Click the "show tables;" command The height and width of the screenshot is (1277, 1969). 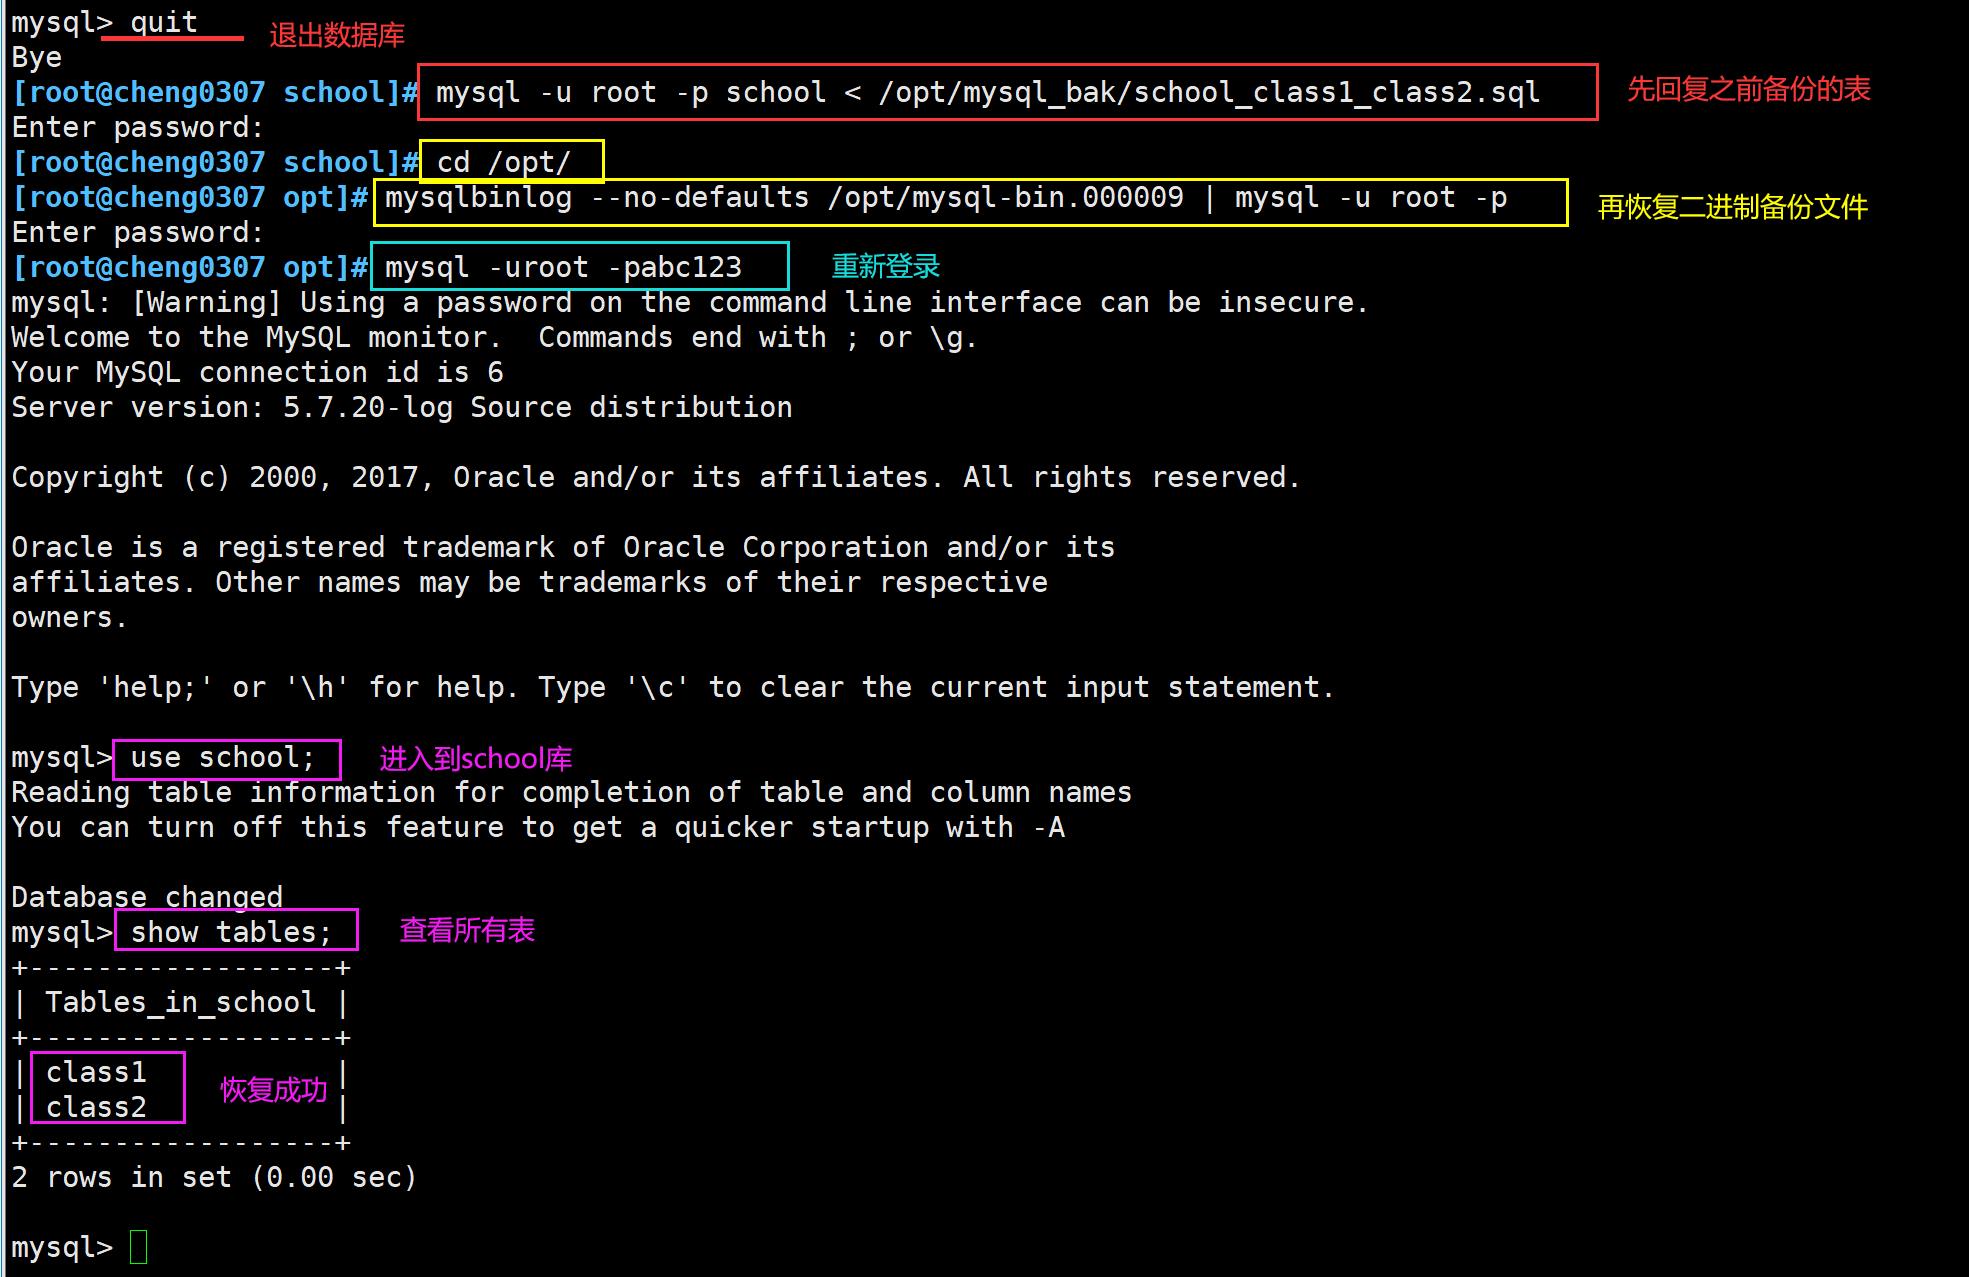(231, 932)
